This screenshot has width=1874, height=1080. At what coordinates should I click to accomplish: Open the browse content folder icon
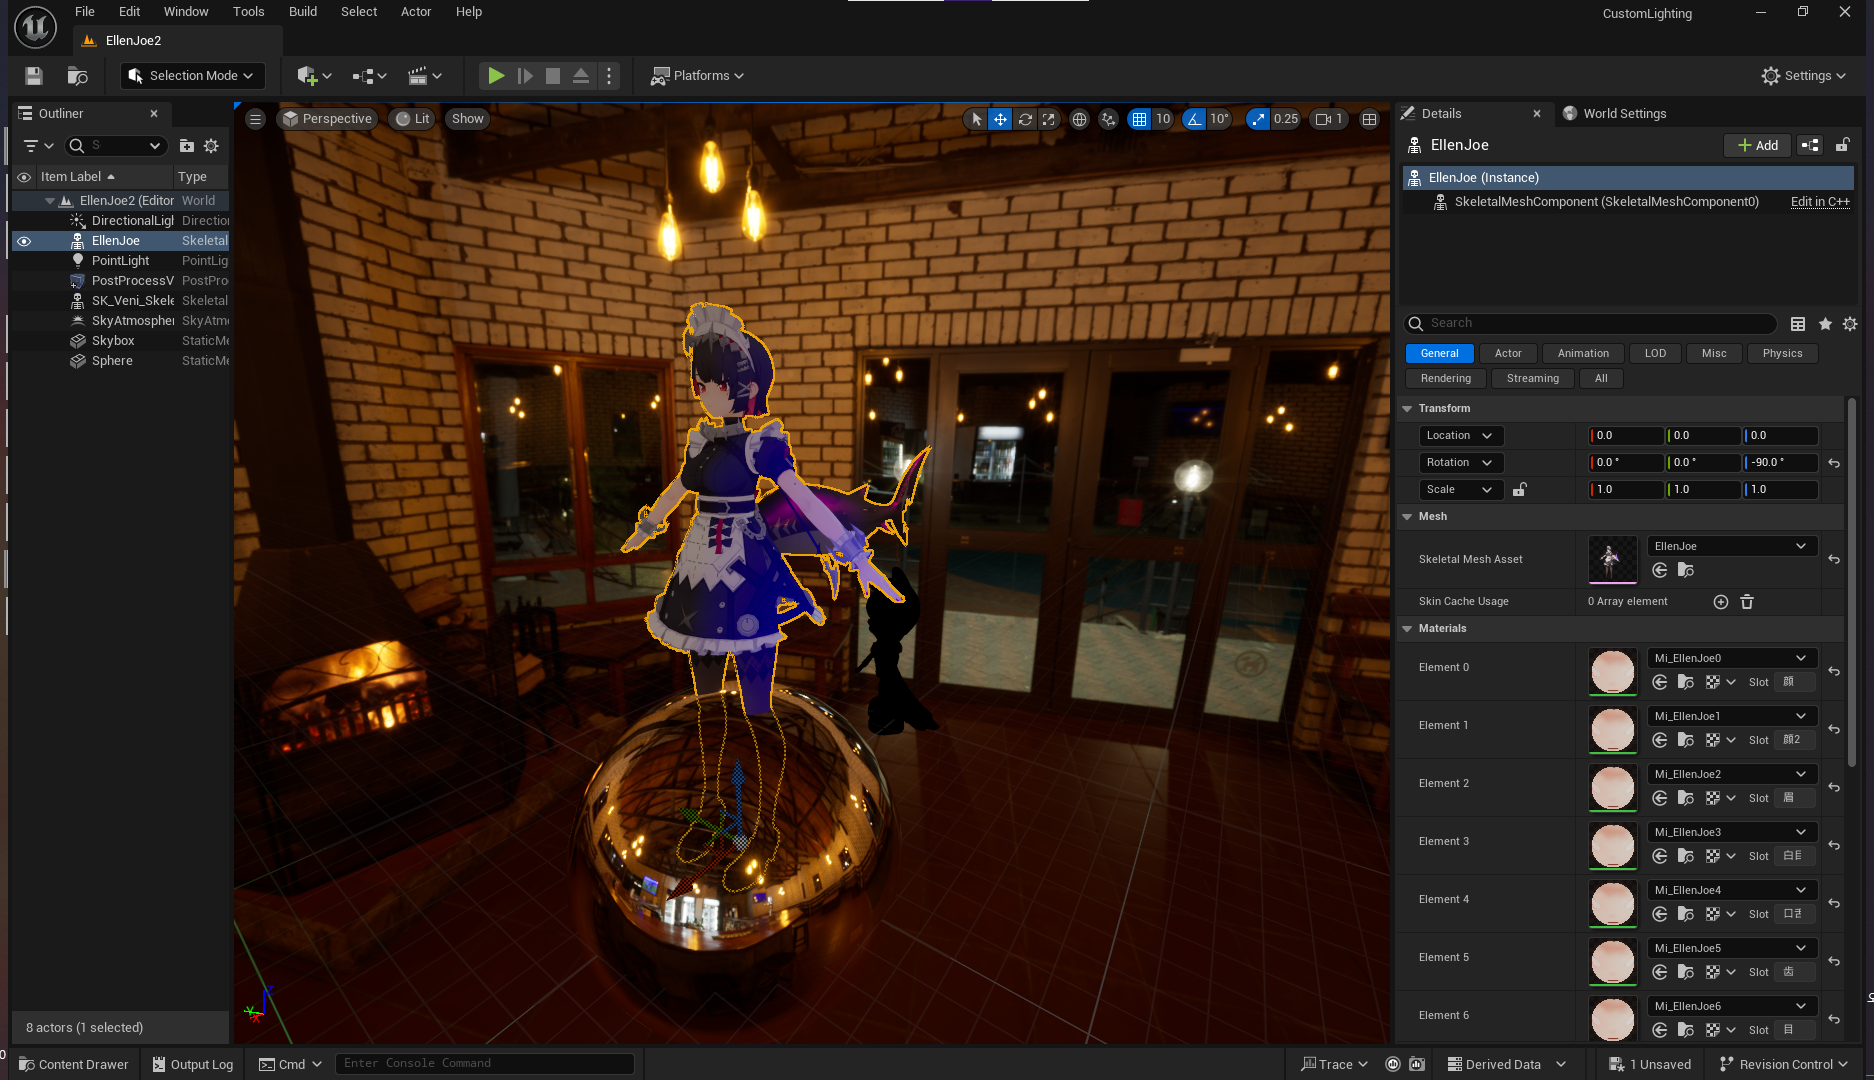pyautogui.click(x=77, y=76)
